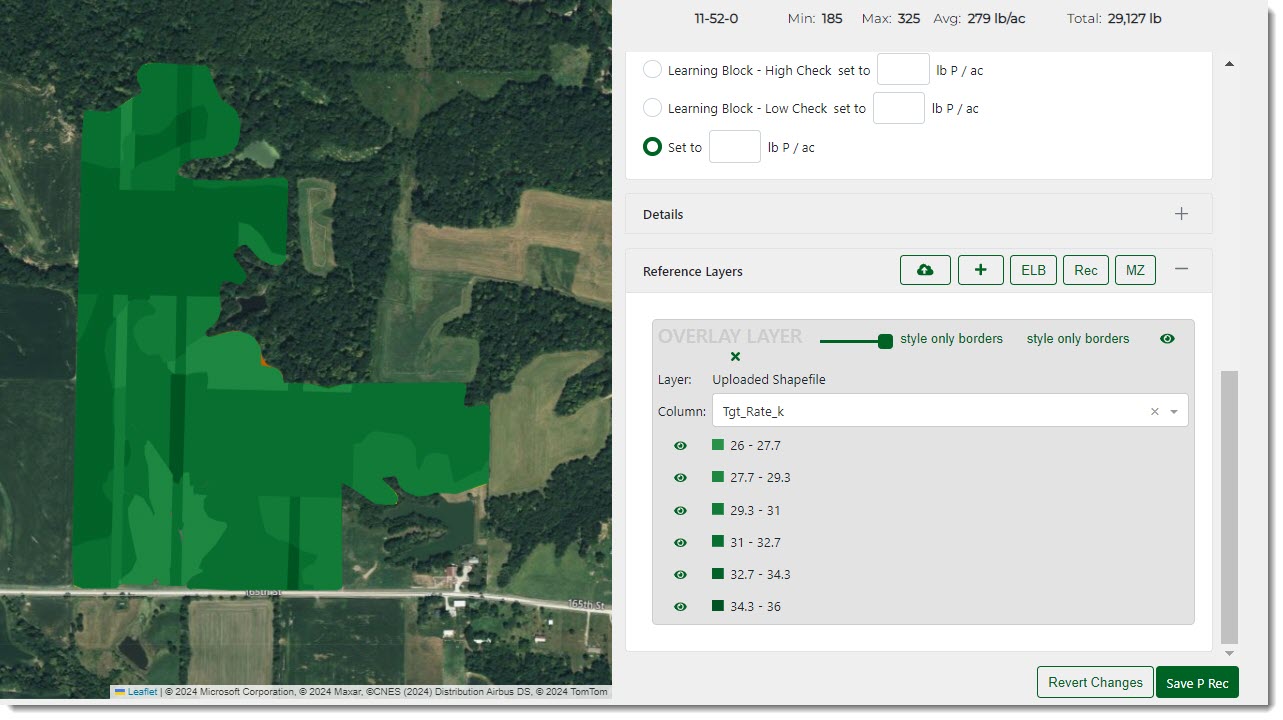
Task: Hide the 29.3 - 31 range
Action: click(681, 510)
